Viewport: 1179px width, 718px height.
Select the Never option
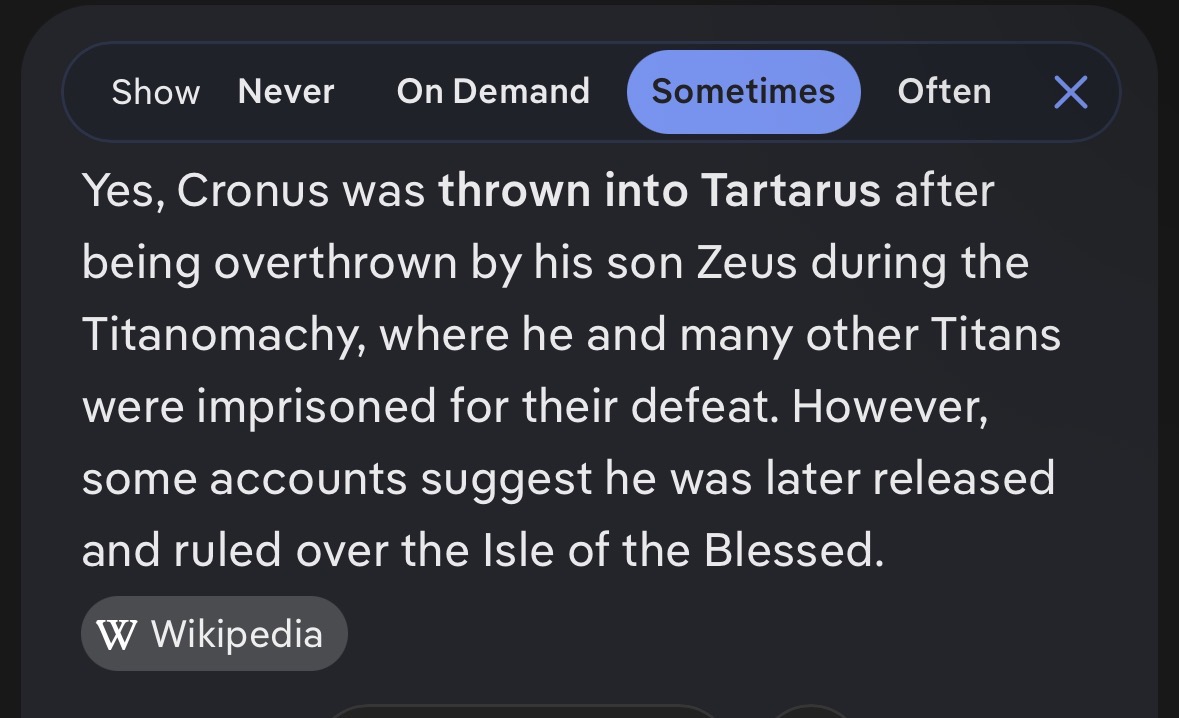tap(286, 92)
